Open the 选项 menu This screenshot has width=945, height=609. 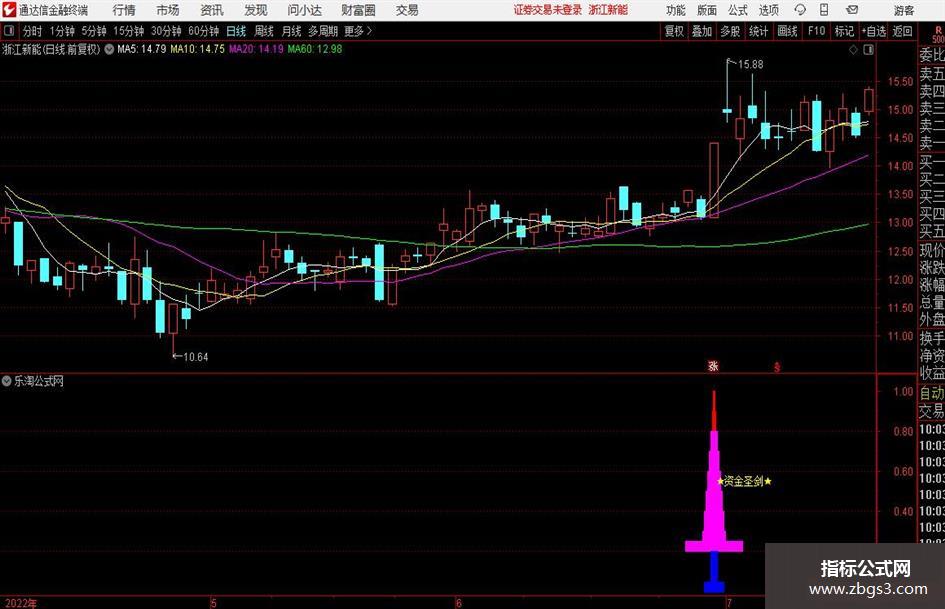pos(768,10)
